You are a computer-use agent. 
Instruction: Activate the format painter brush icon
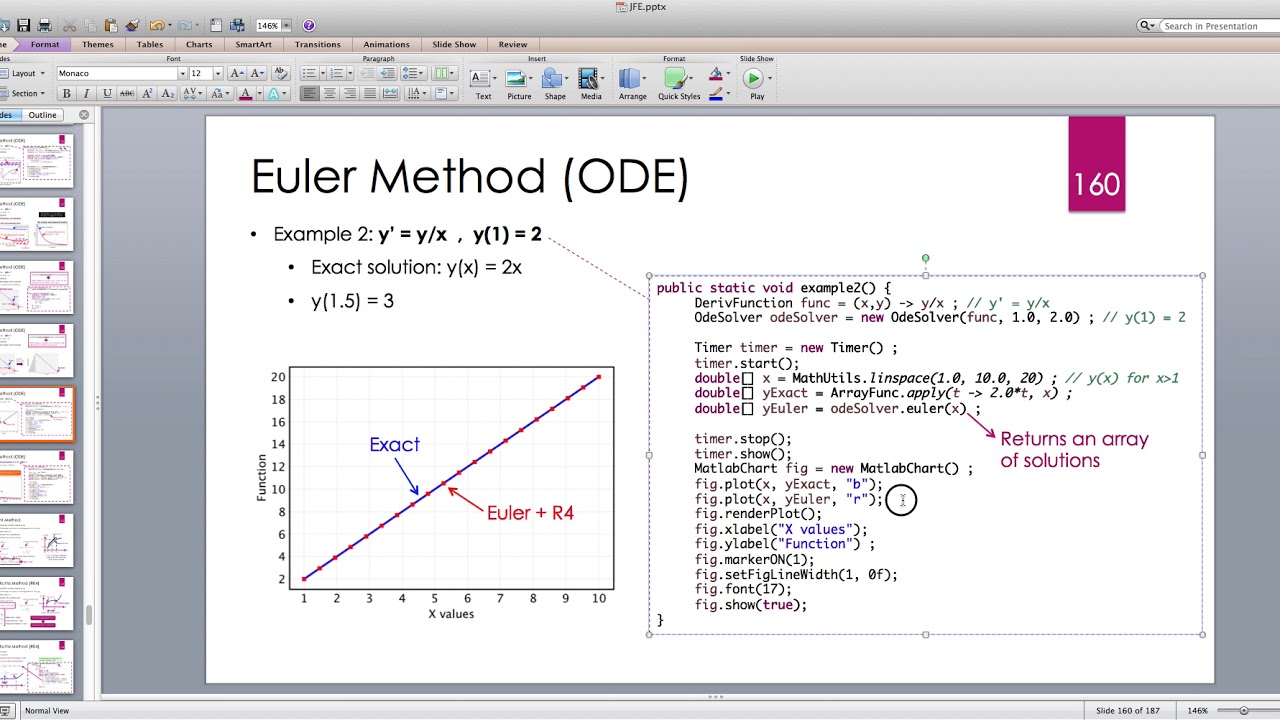(x=131, y=25)
